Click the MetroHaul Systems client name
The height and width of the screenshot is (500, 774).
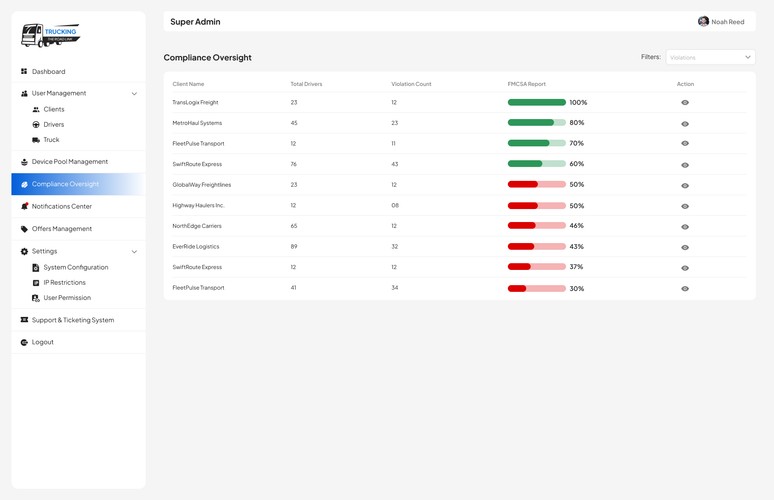197,123
